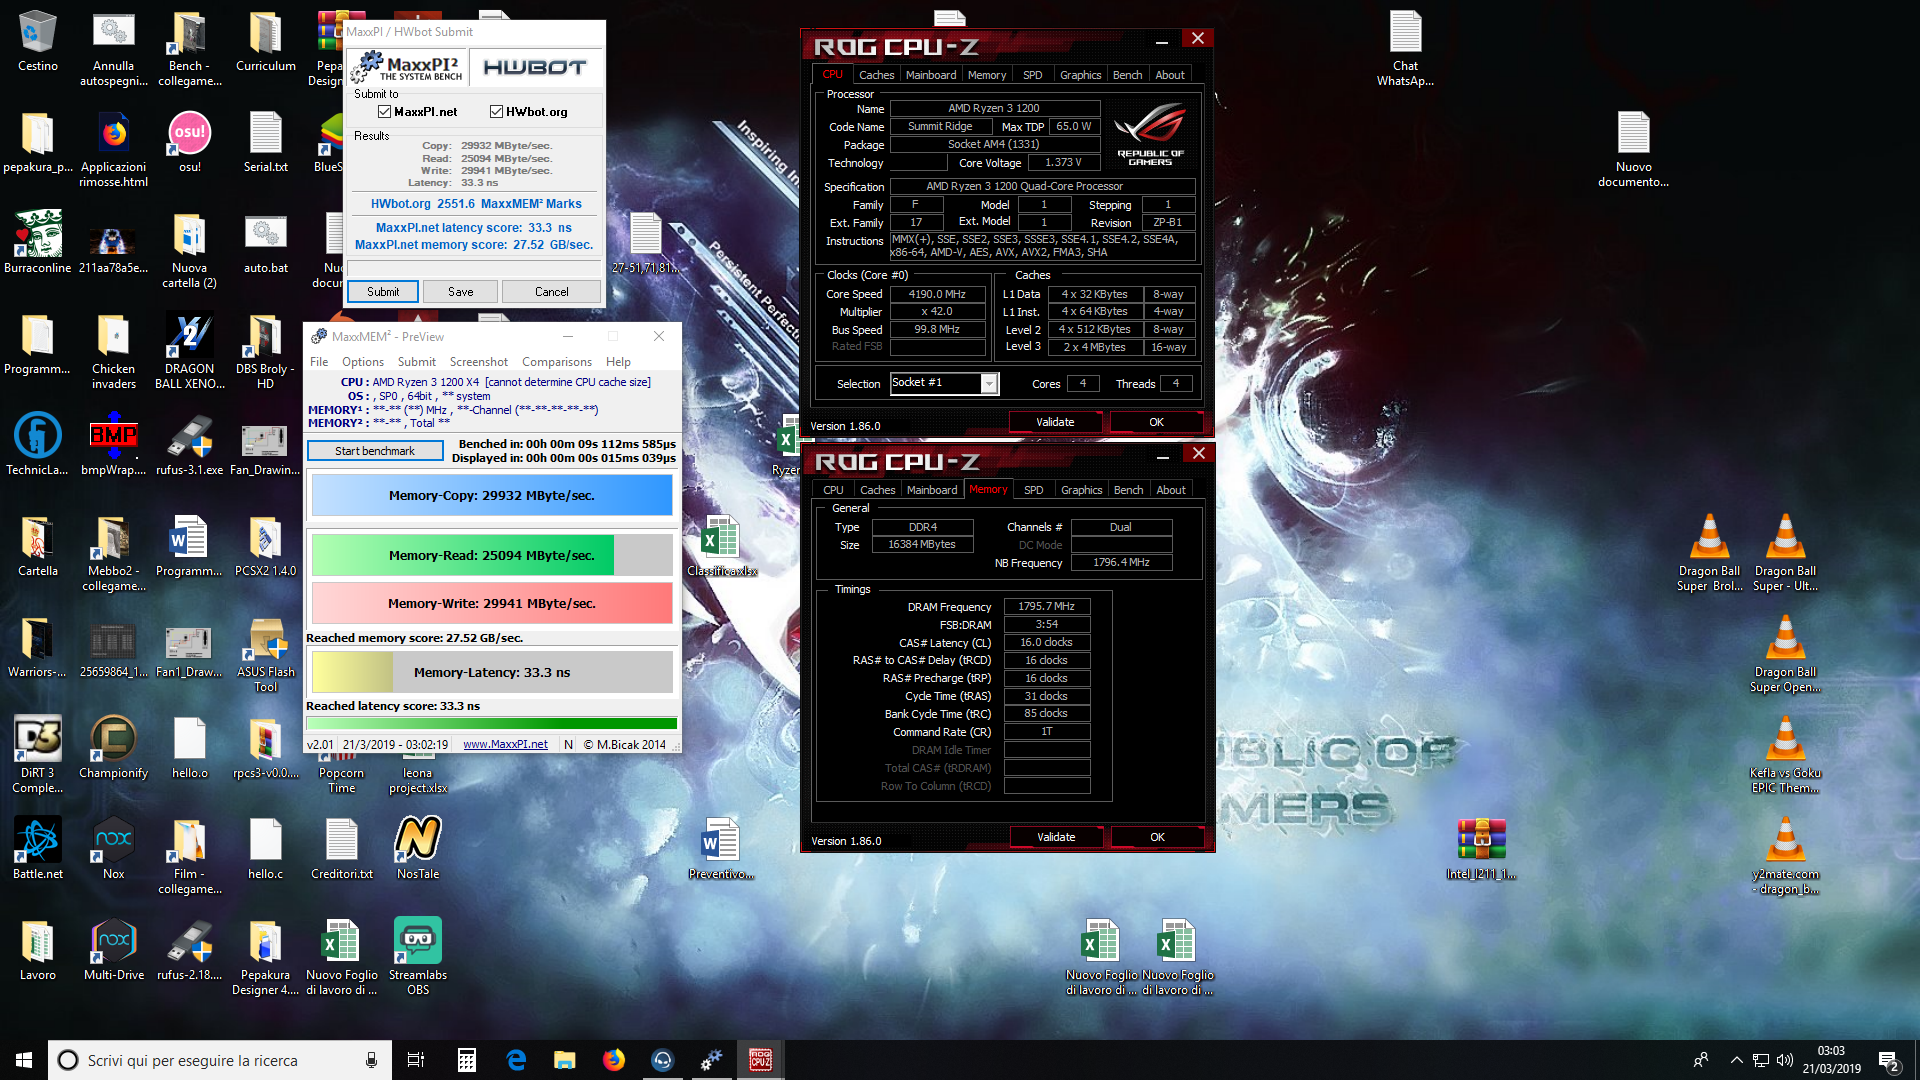Open the Dragon Ball Super Broly video file
The width and height of the screenshot is (1920, 1080).
point(1709,554)
